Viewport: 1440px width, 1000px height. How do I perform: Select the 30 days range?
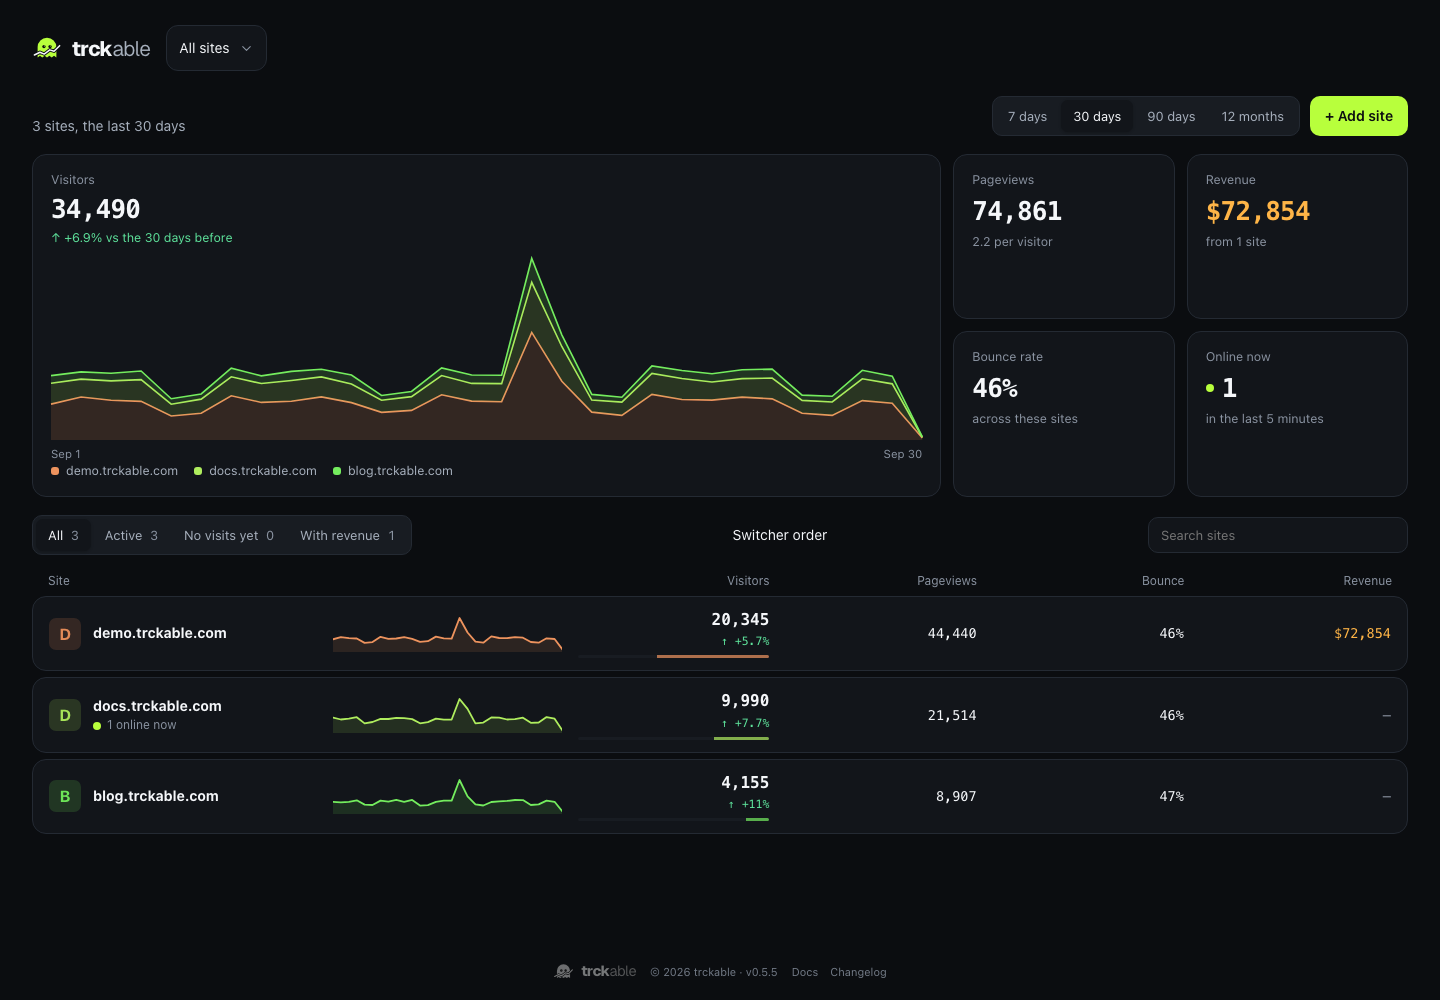coord(1097,117)
